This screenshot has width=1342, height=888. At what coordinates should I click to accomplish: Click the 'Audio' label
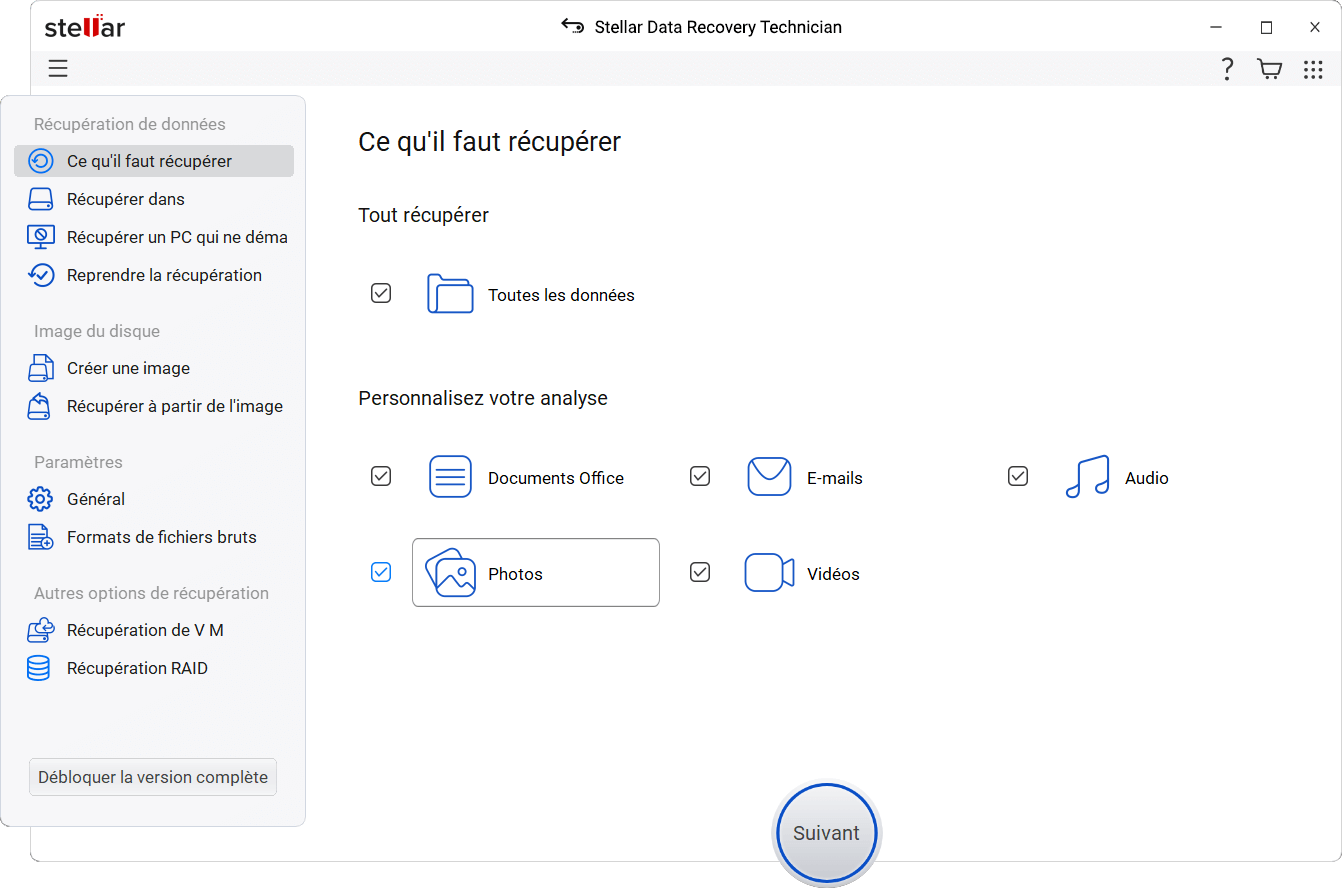[1147, 478]
